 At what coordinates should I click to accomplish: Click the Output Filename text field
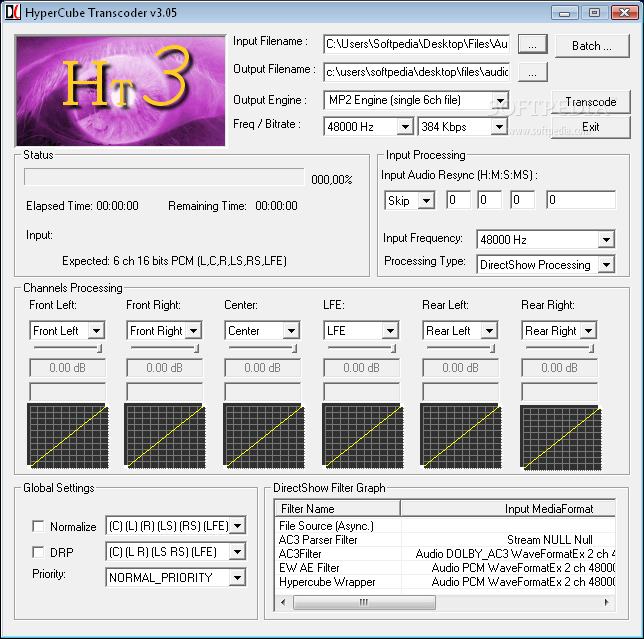tap(416, 72)
